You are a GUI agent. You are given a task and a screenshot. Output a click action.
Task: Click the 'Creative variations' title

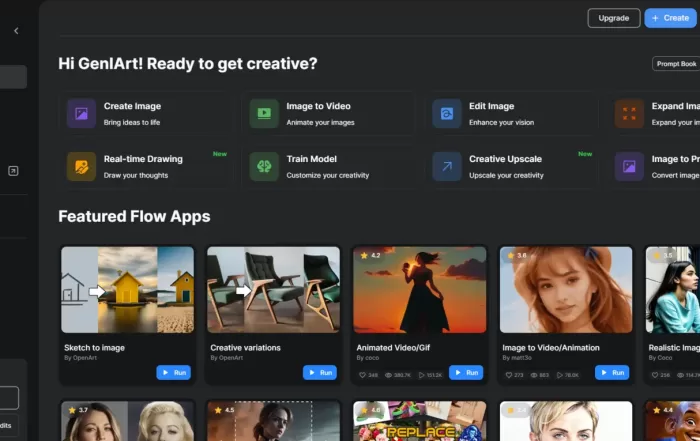[x=245, y=348]
